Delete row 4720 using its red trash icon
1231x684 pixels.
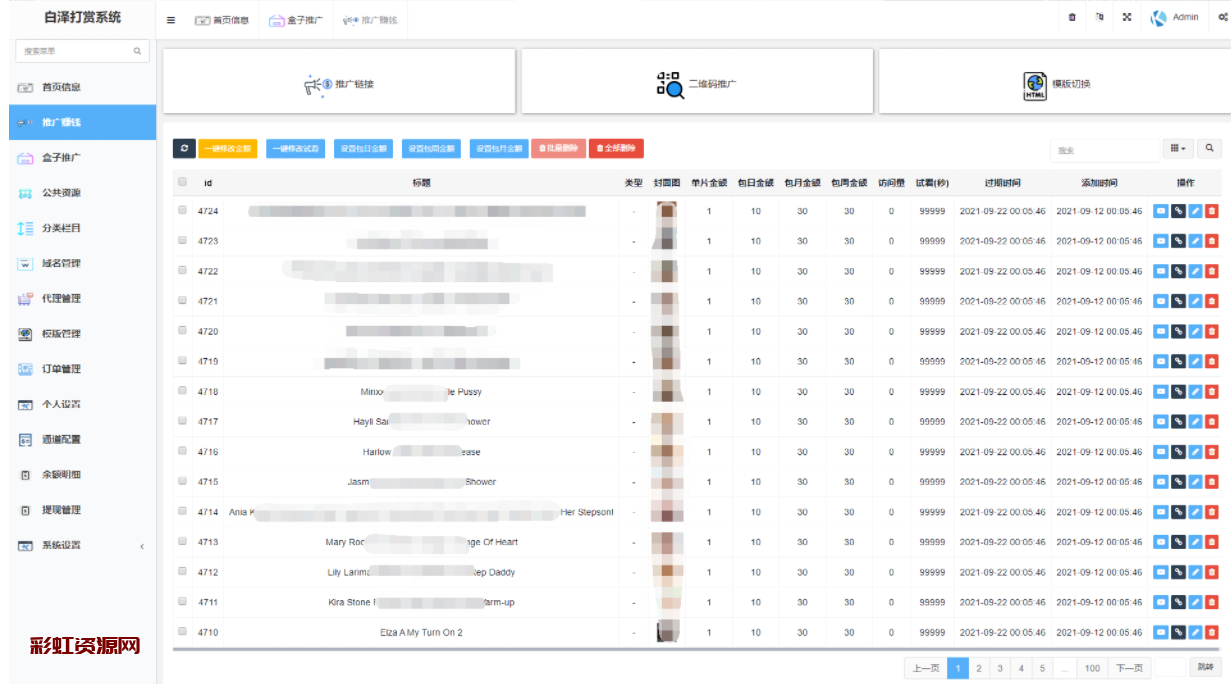click(x=1211, y=331)
